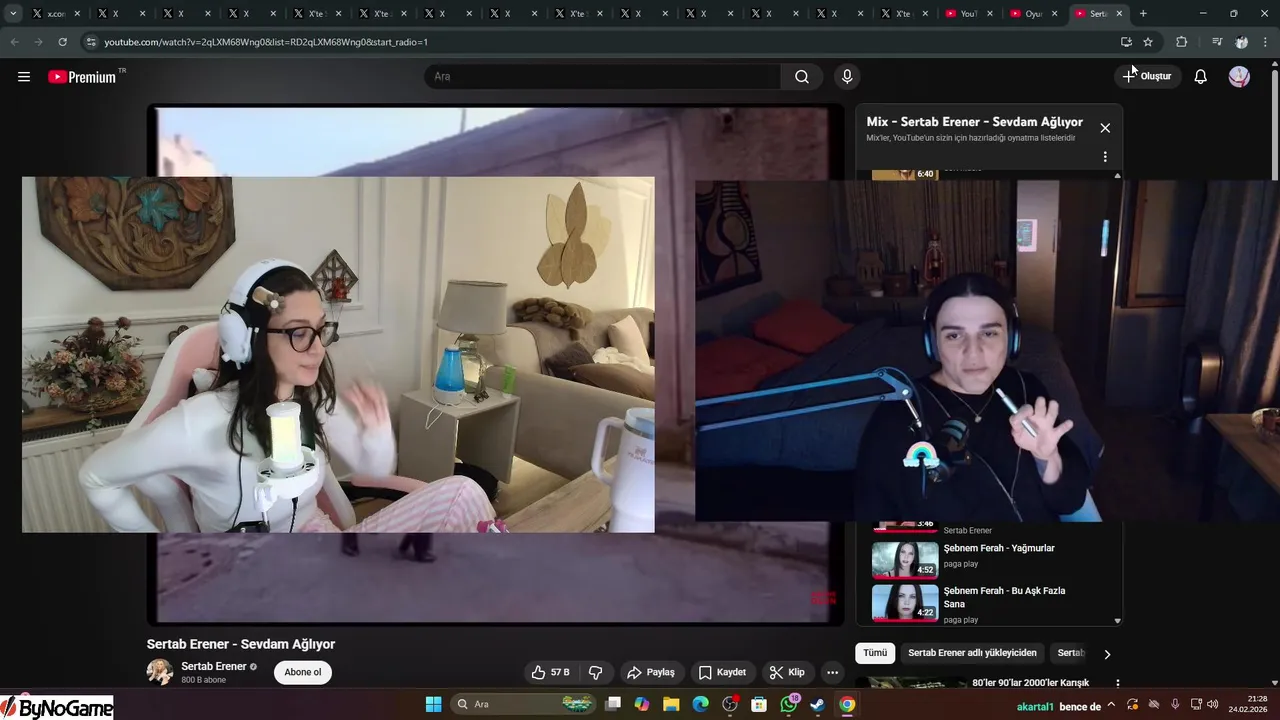This screenshot has height=720, width=1280.
Task: Expand hidden system tray icons chevron
Action: 1111,704
